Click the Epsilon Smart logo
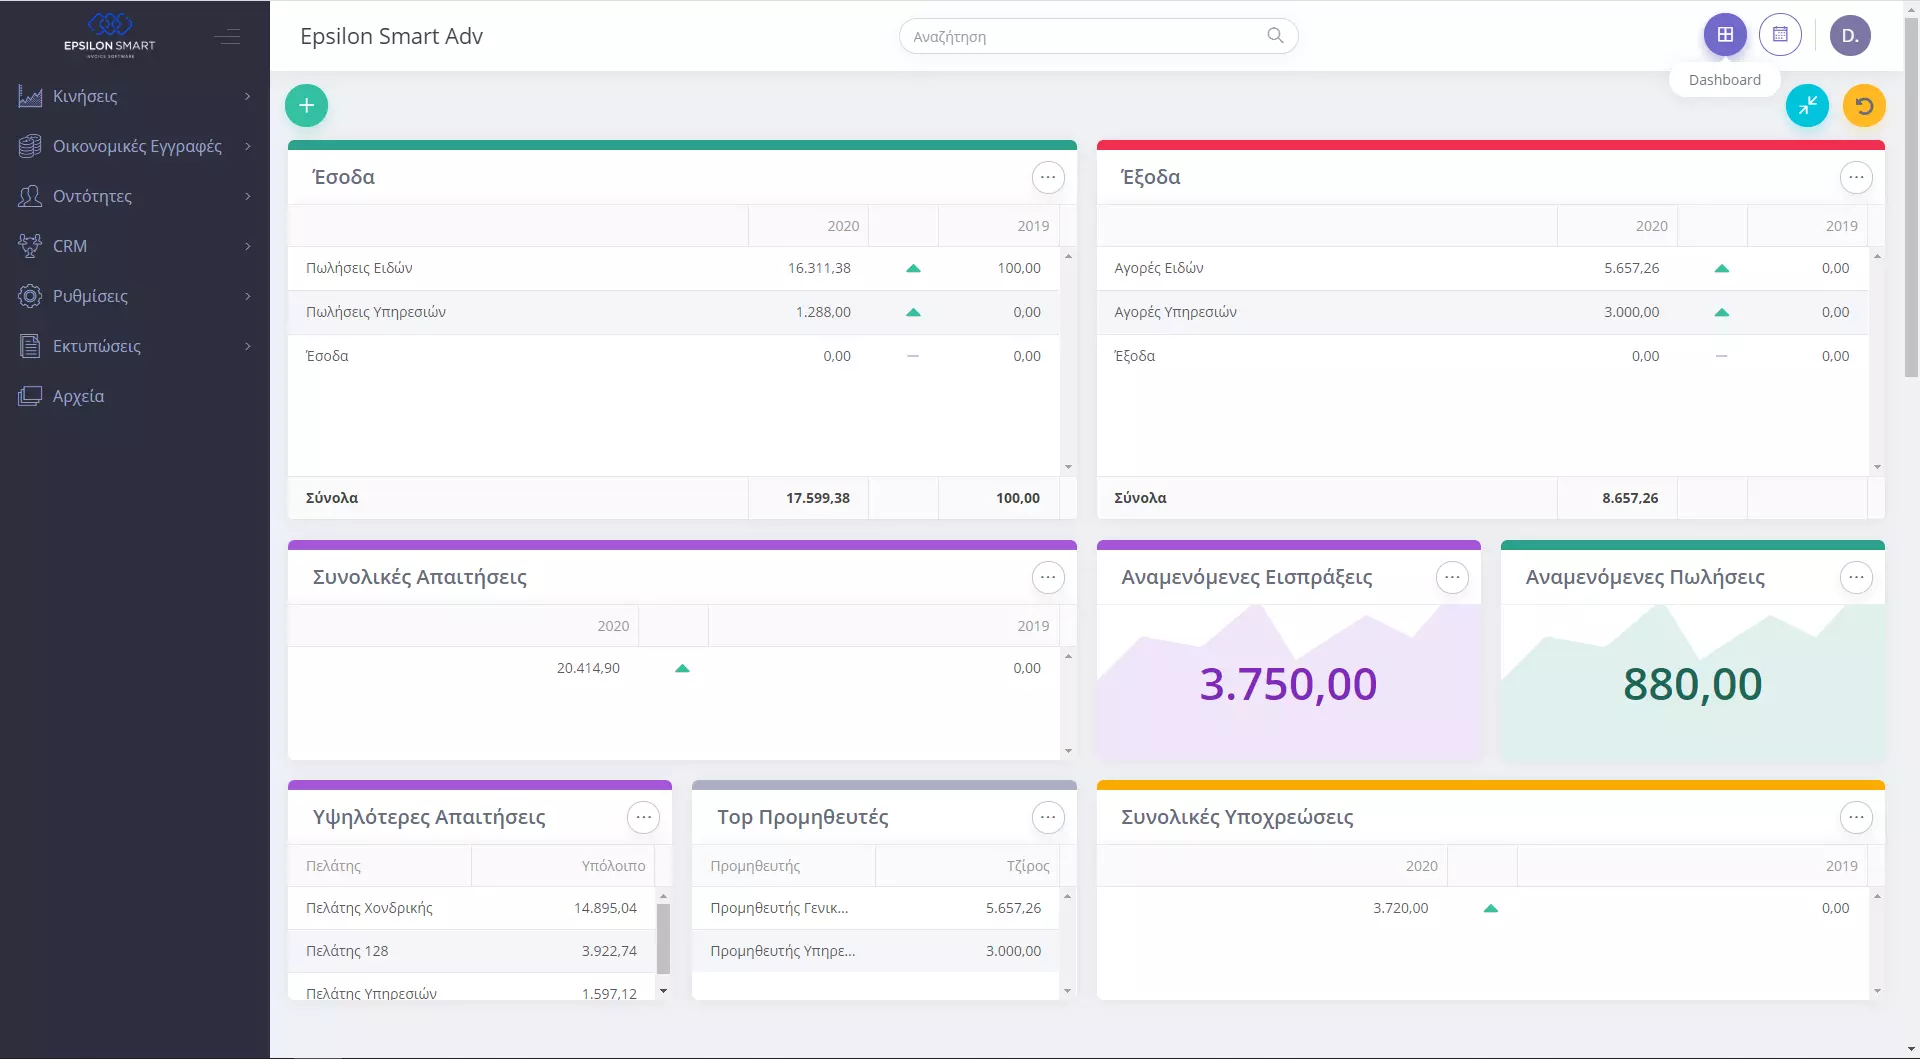Image resolution: width=1920 pixels, height=1059 pixels. click(110, 35)
